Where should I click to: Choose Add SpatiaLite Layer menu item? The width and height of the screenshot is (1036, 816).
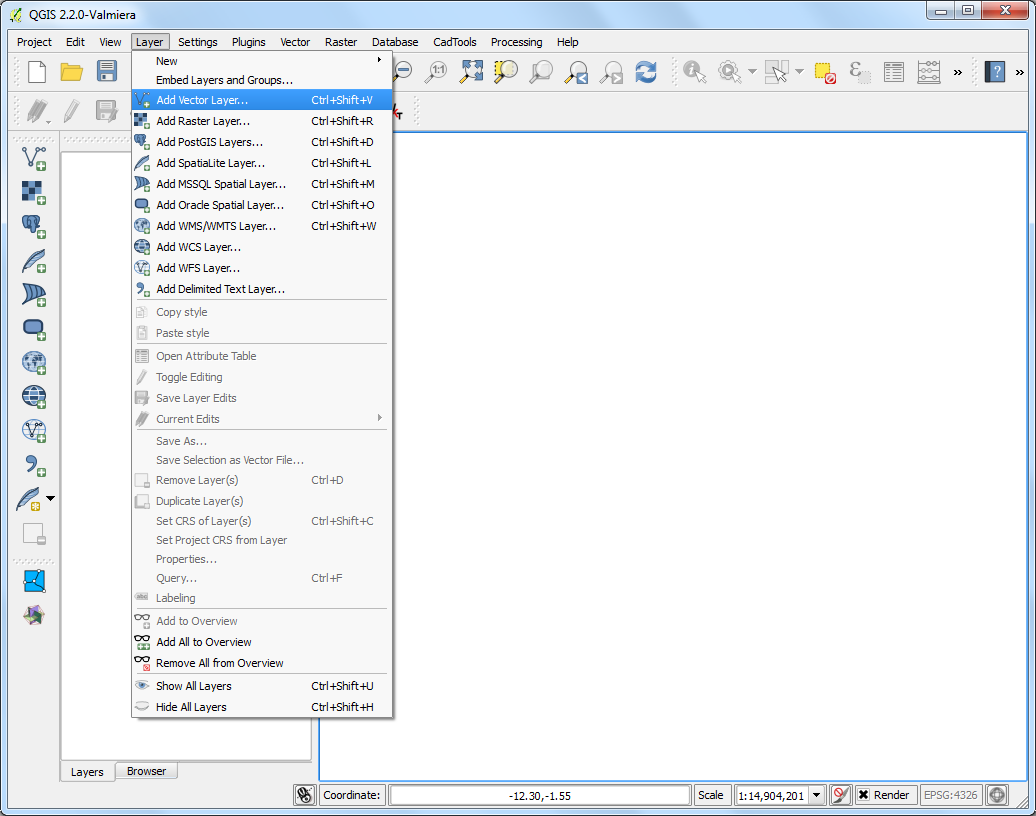pos(262,163)
